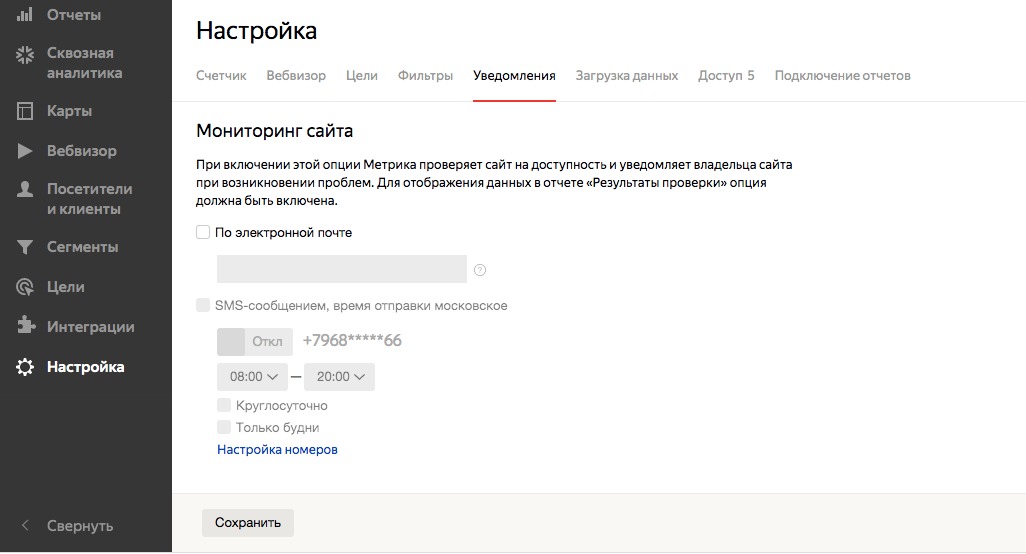Click the Сохранить button

[x=248, y=523]
